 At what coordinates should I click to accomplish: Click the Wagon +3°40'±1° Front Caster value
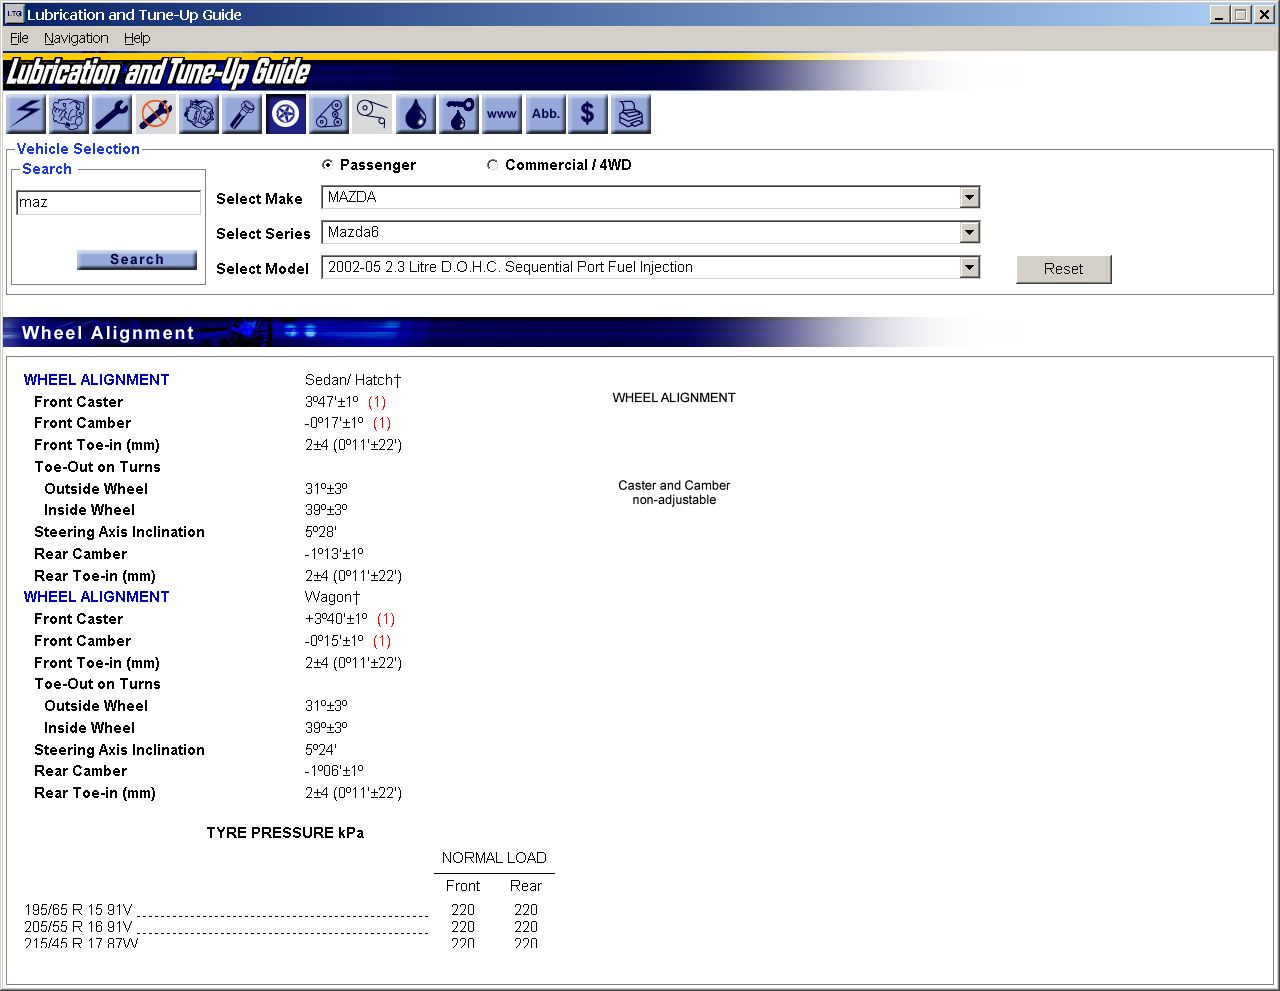pos(336,619)
